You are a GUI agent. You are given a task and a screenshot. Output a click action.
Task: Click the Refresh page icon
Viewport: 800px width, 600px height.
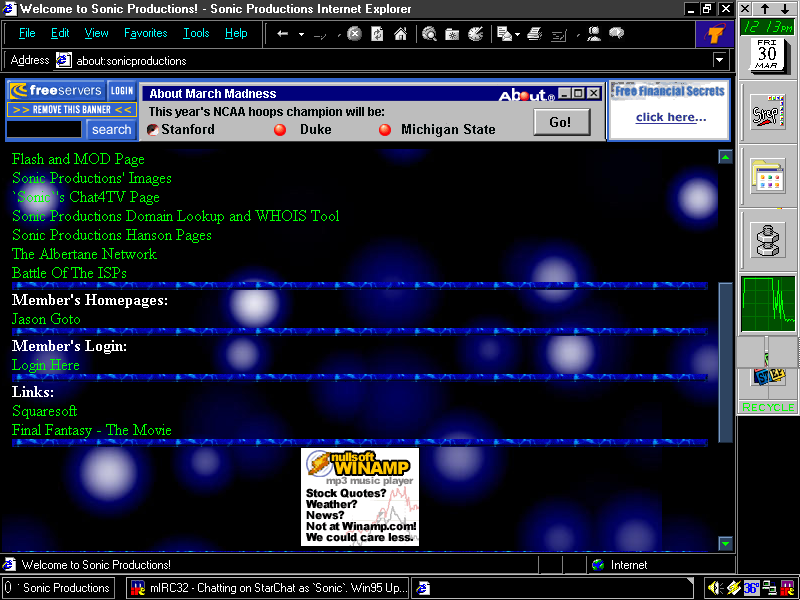pyautogui.click(x=377, y=33)
